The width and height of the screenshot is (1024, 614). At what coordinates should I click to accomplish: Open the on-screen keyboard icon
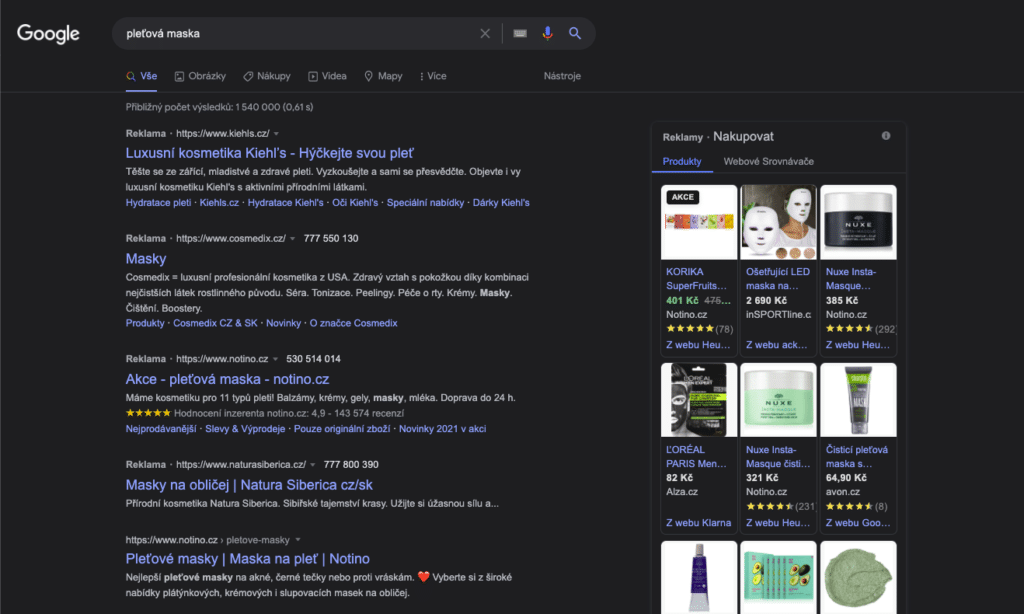click(x=520, y=33)
